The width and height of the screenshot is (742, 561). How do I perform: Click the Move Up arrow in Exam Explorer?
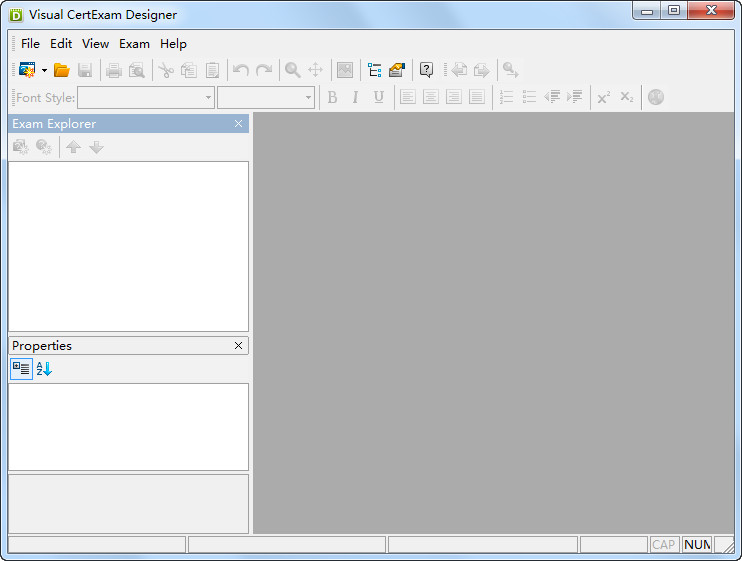(x=73, y=147)
